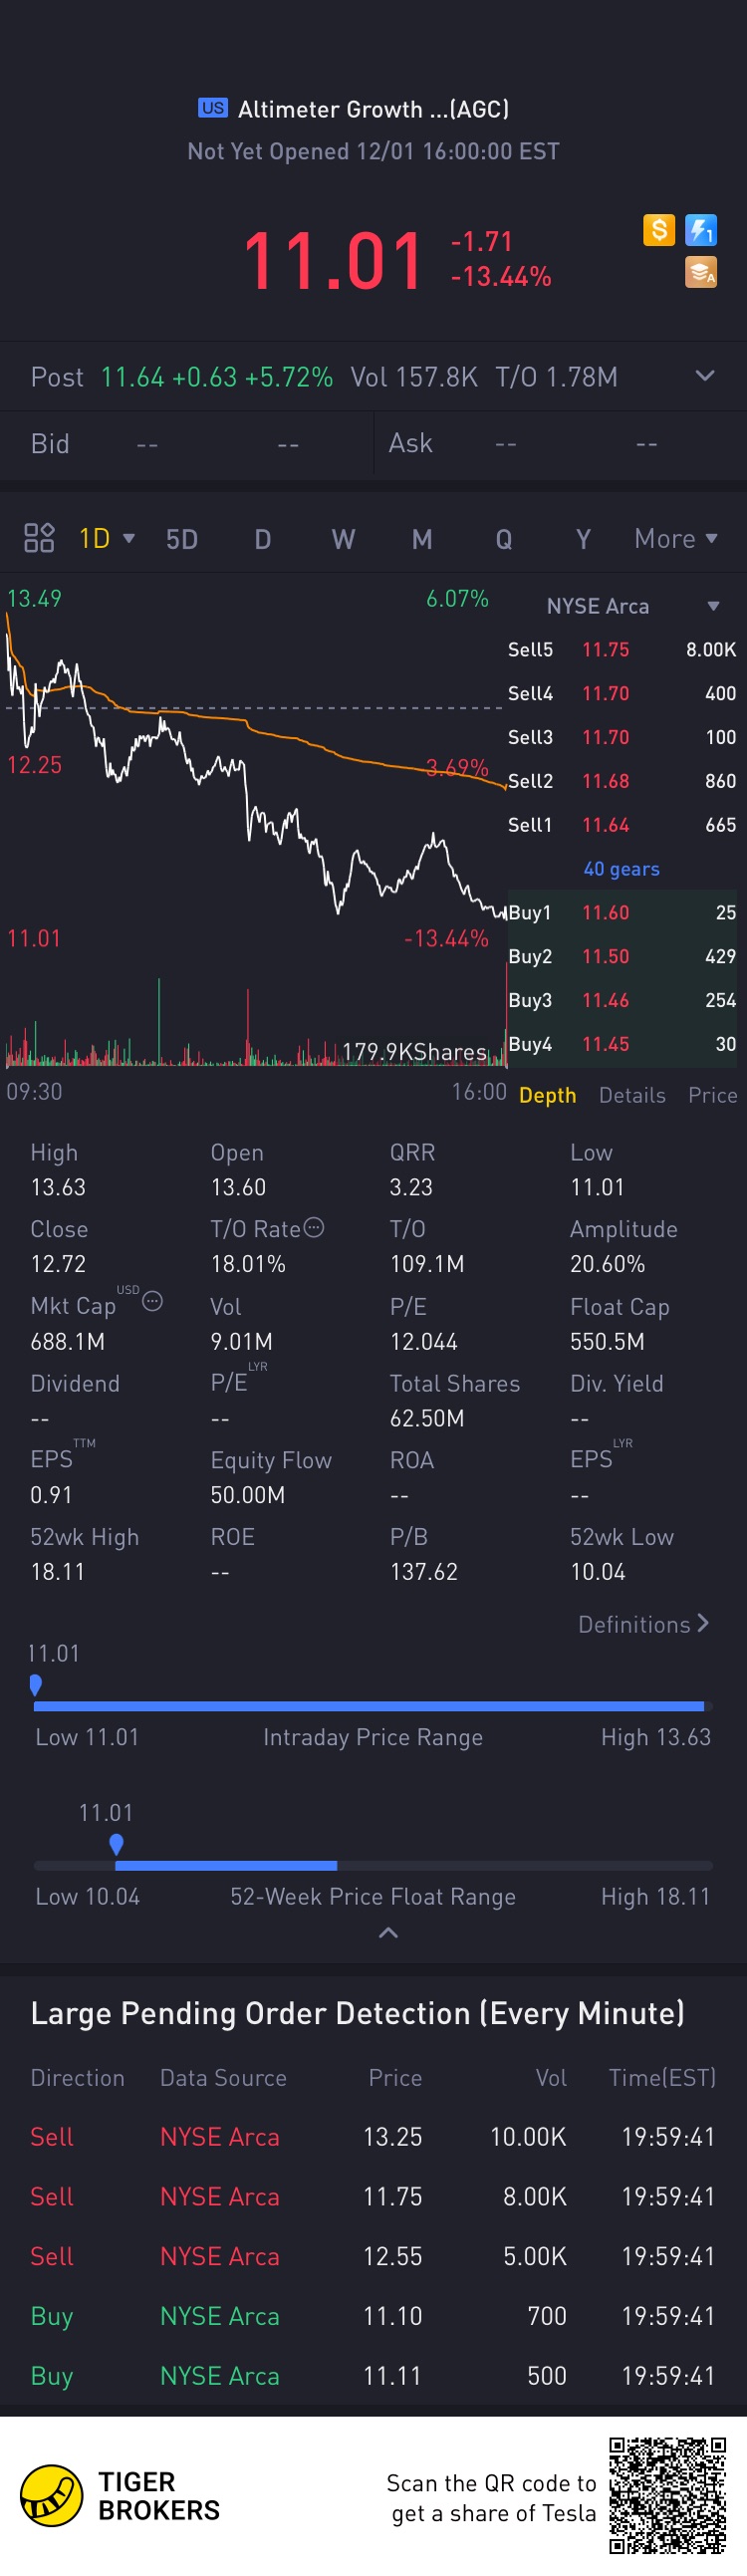Select the Sell3 11.70 100 order row
This screenshot has width=747, height=2576.
pyautogui.click(x=622, y=737)
